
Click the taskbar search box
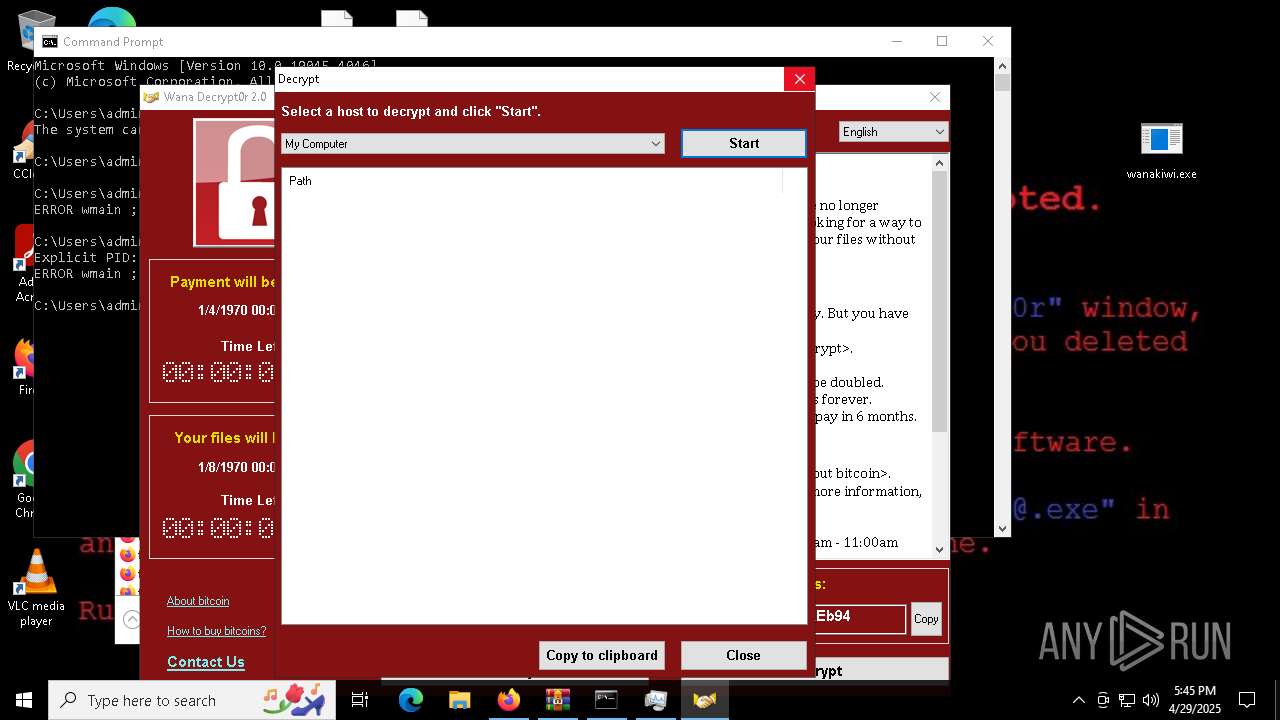192,700
